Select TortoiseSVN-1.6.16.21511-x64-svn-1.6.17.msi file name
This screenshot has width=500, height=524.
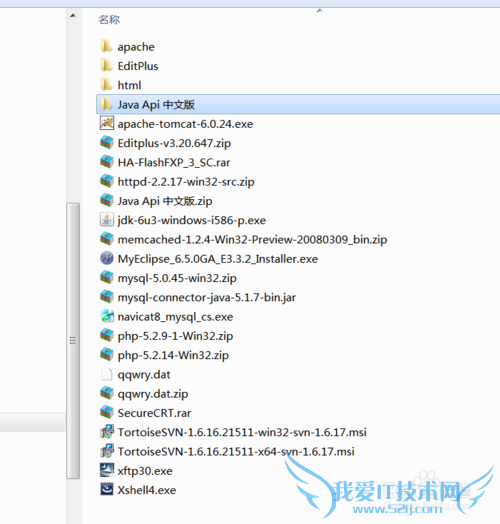236,452
